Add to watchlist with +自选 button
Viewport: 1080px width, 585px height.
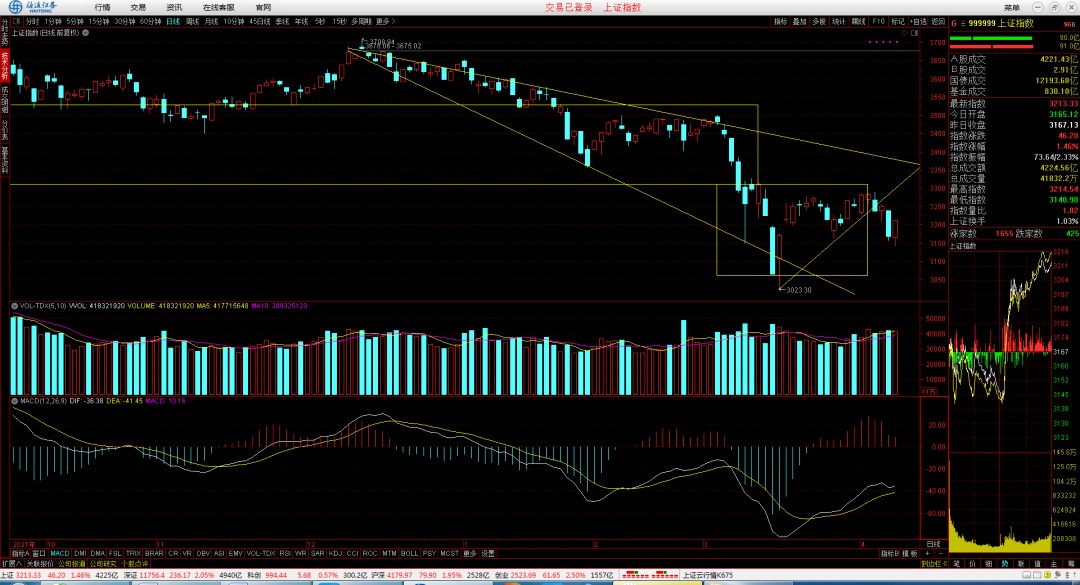pos(918,21)
